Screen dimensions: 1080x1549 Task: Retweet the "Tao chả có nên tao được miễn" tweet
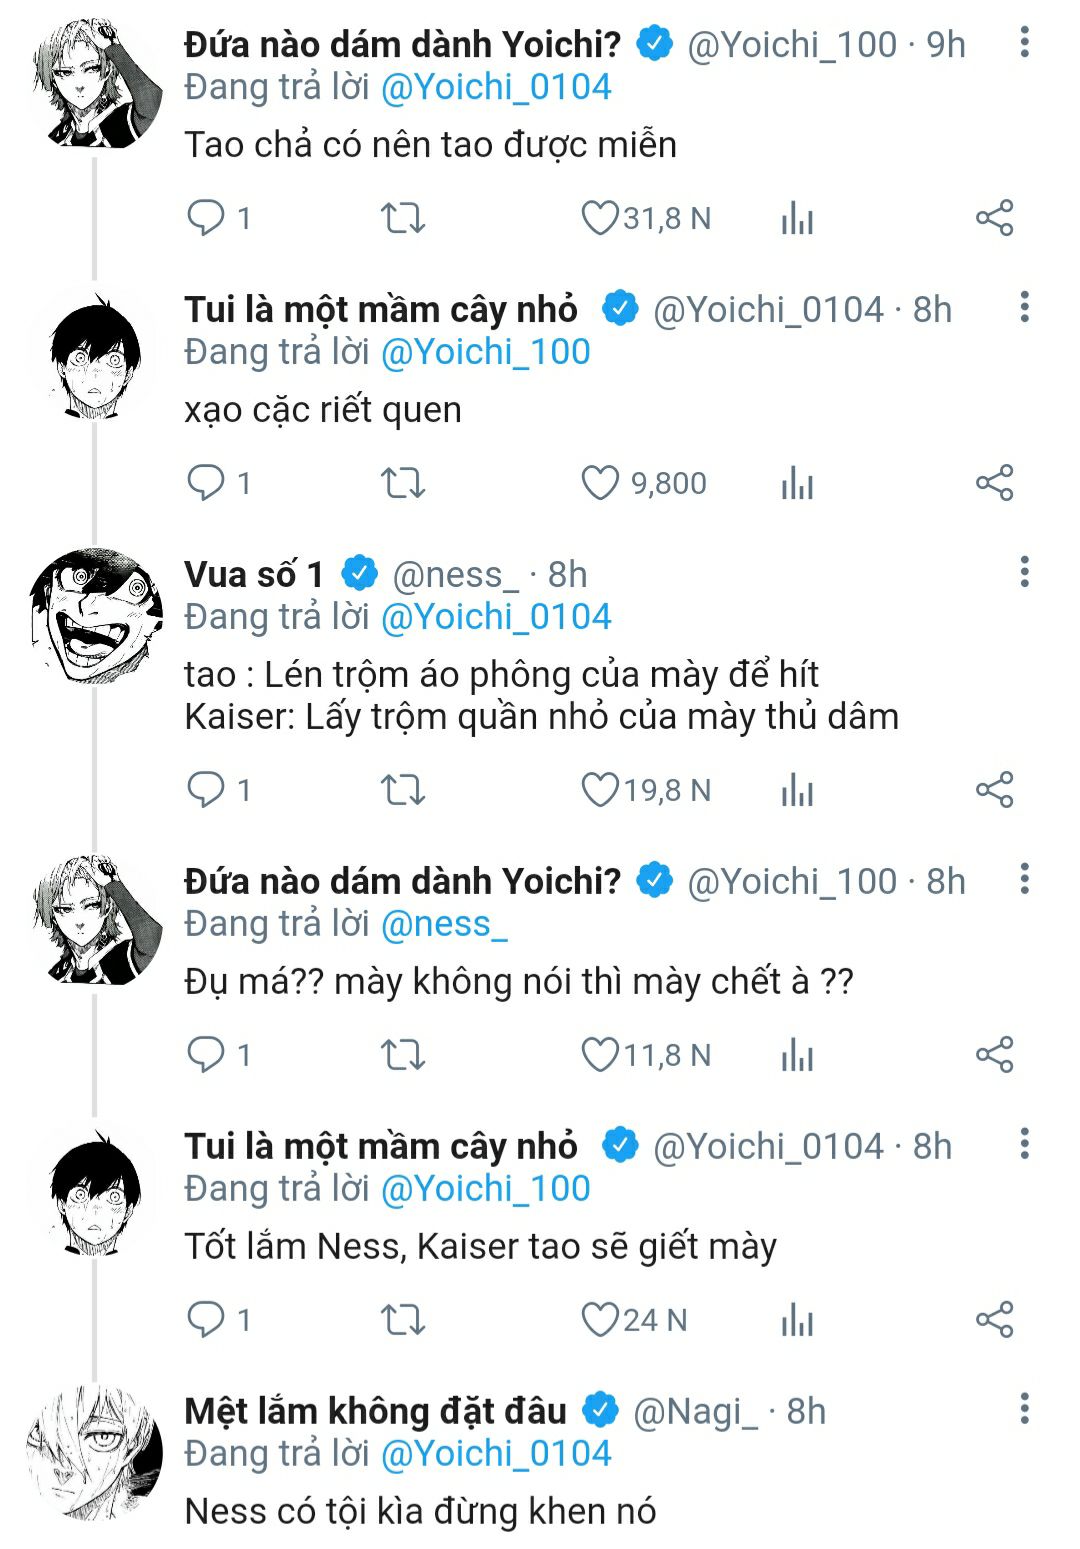pyautogui.click(x=403, y=218)
